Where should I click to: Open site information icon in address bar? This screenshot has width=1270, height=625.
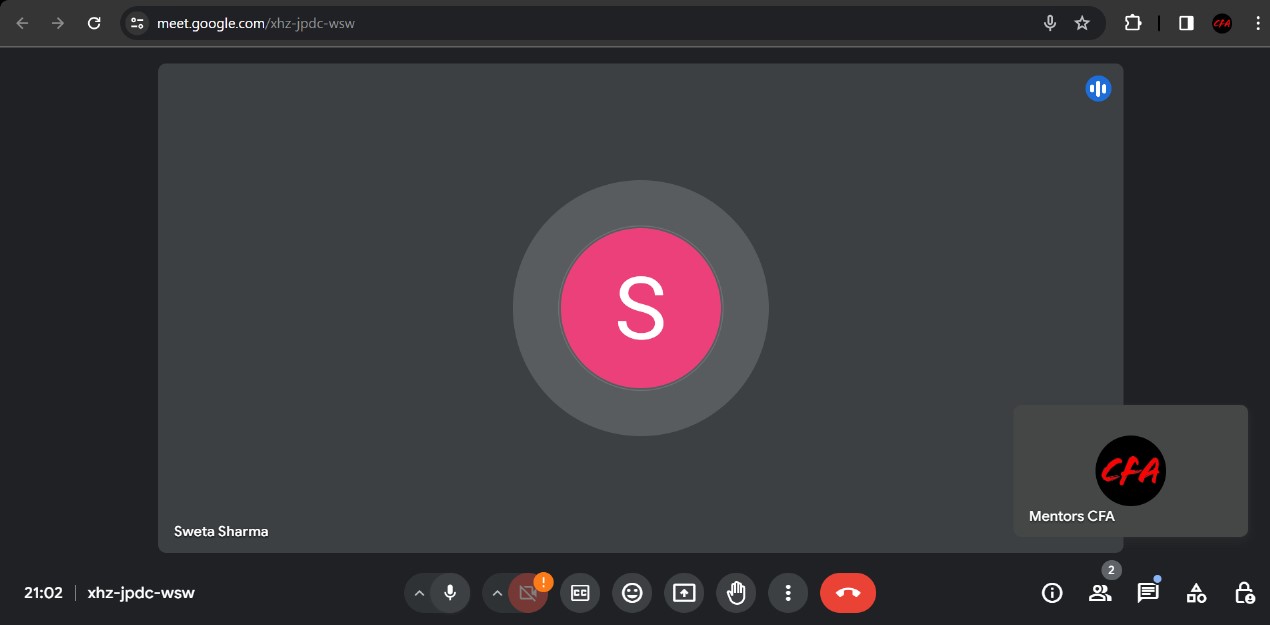(137, 23)
